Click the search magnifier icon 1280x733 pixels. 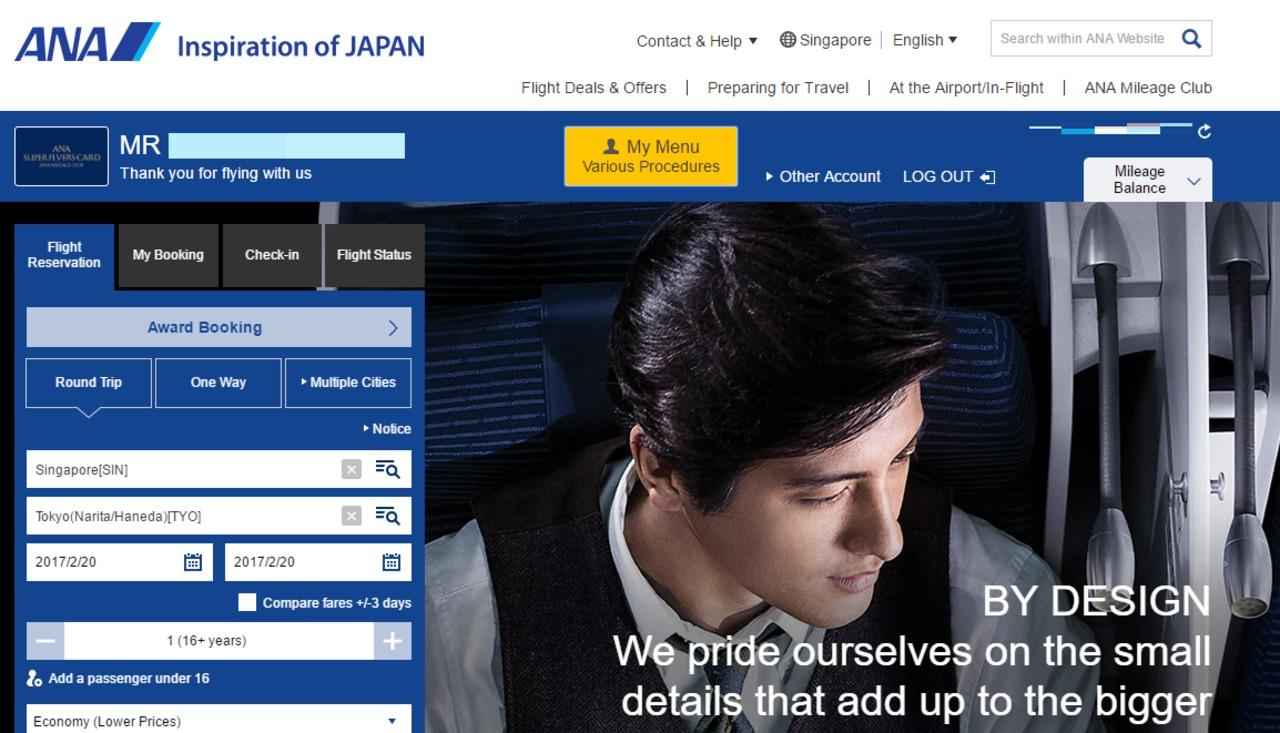(x=1191, y=39)
